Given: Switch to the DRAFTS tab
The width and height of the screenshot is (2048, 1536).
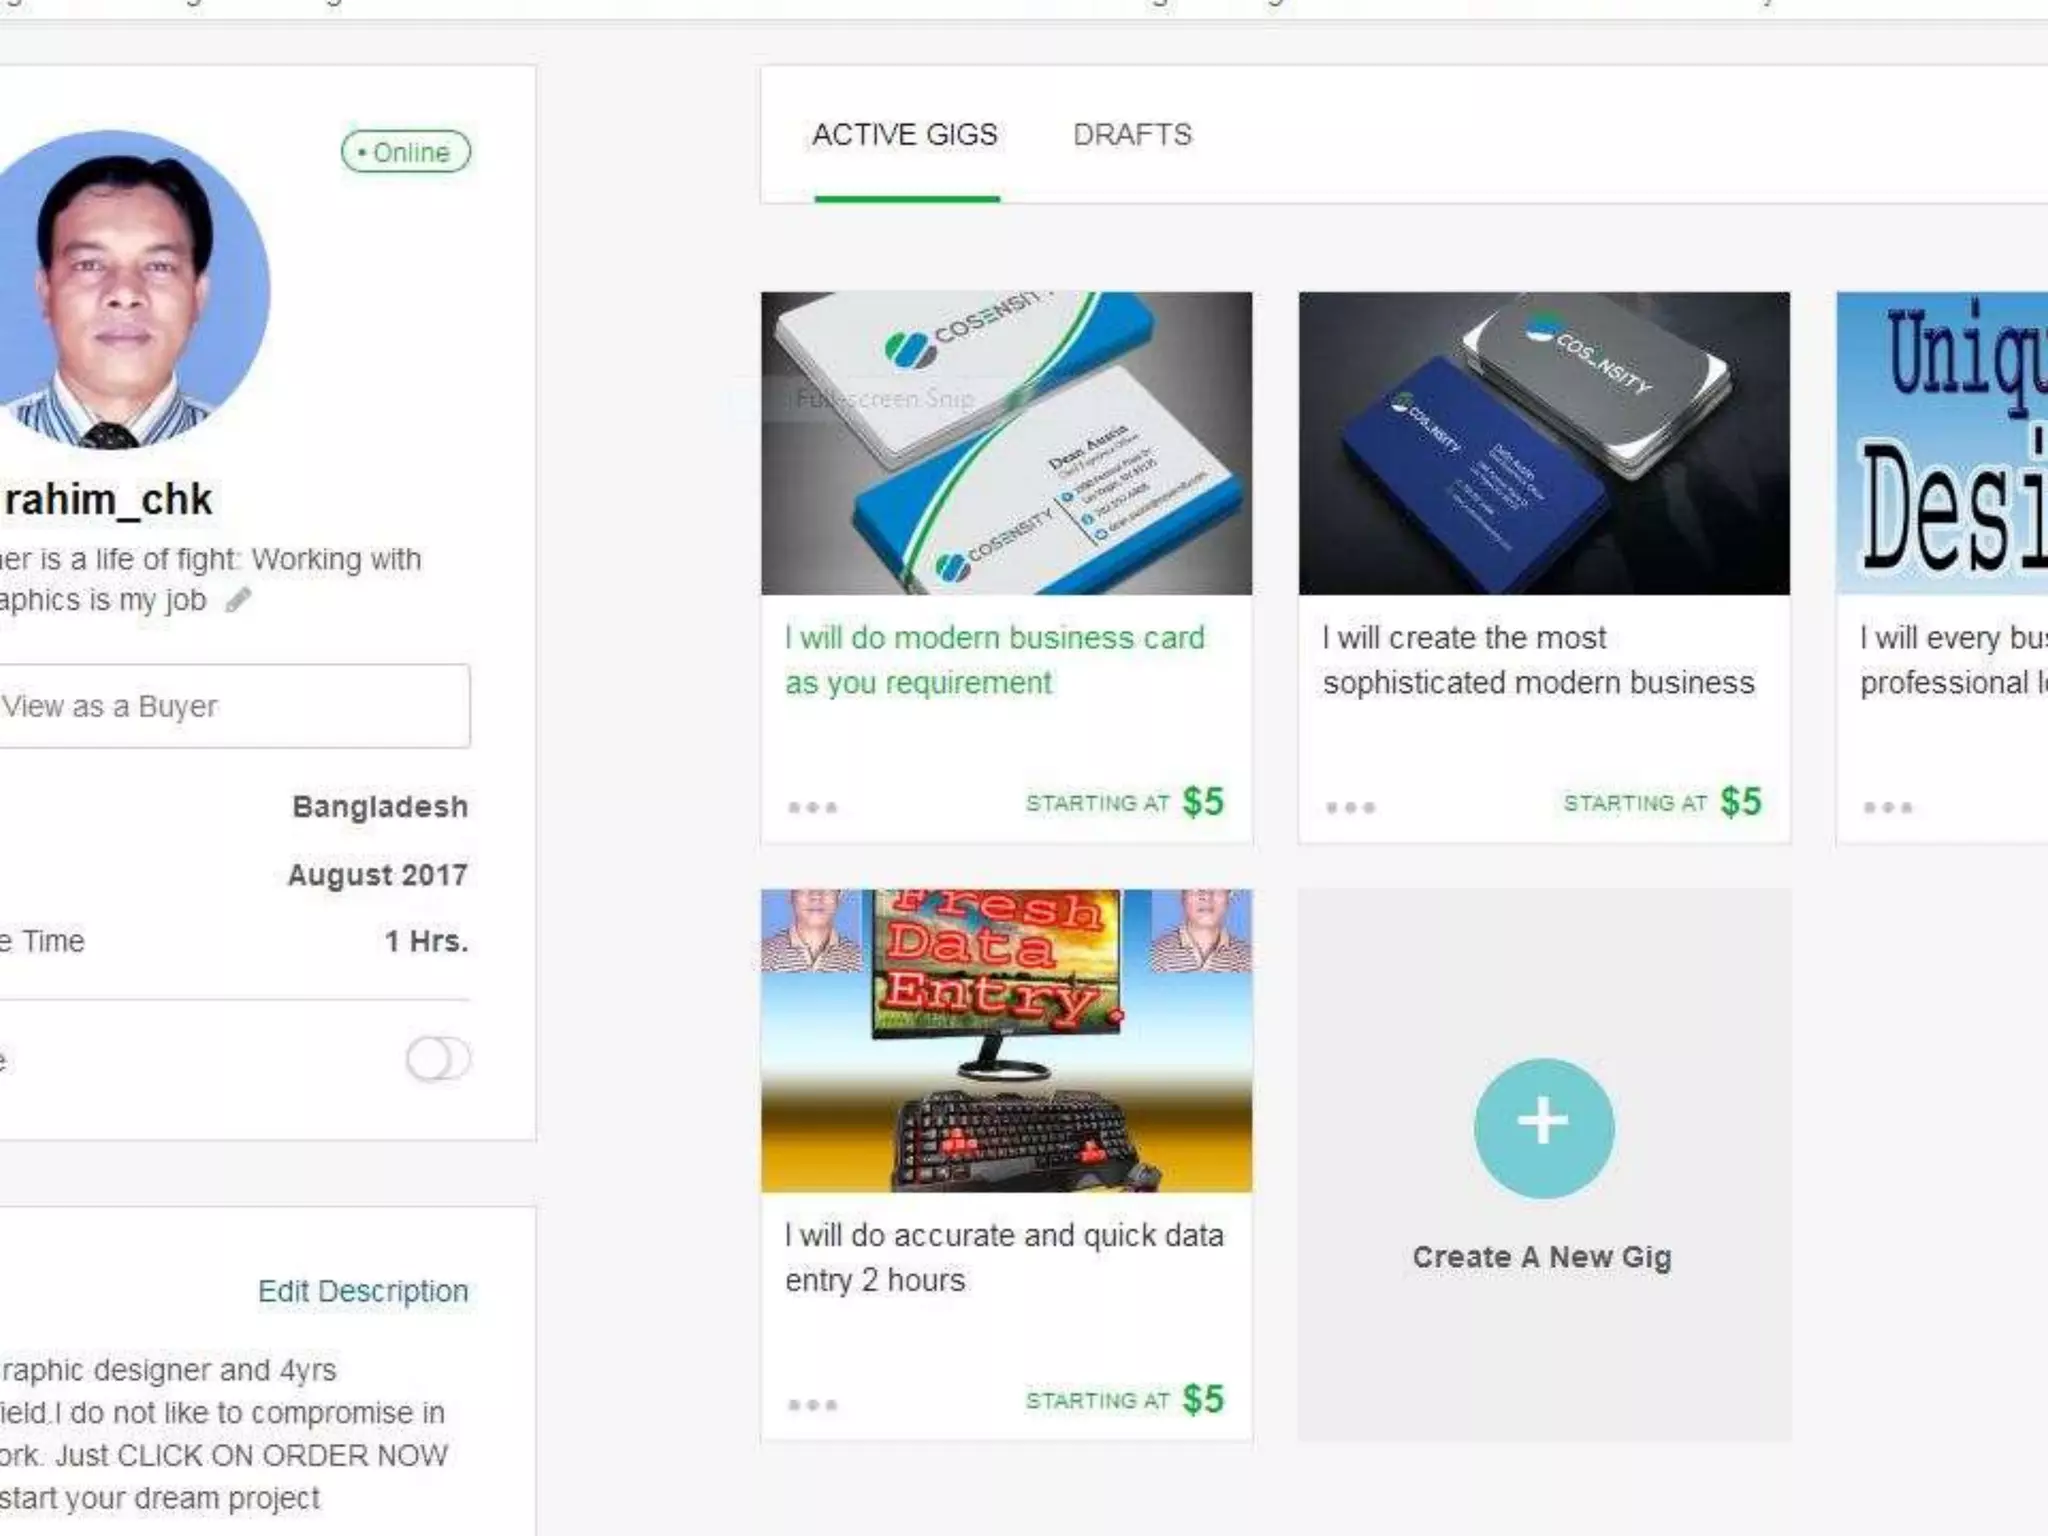Looking at the screenshot, I should pyautogui.click(x=1132, y=135).
